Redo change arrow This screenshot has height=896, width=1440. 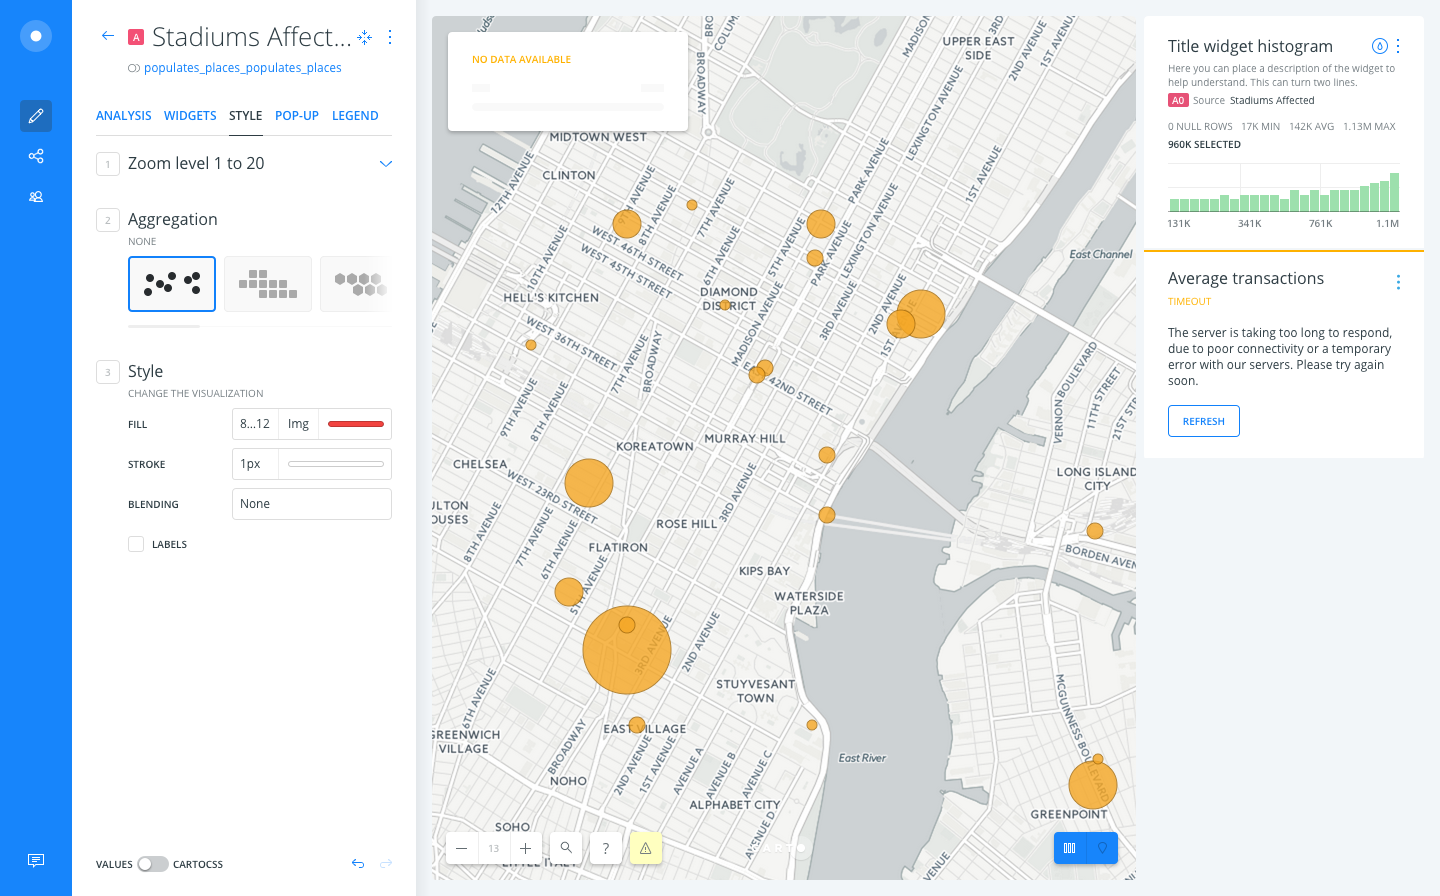click(x=386, y=863)
